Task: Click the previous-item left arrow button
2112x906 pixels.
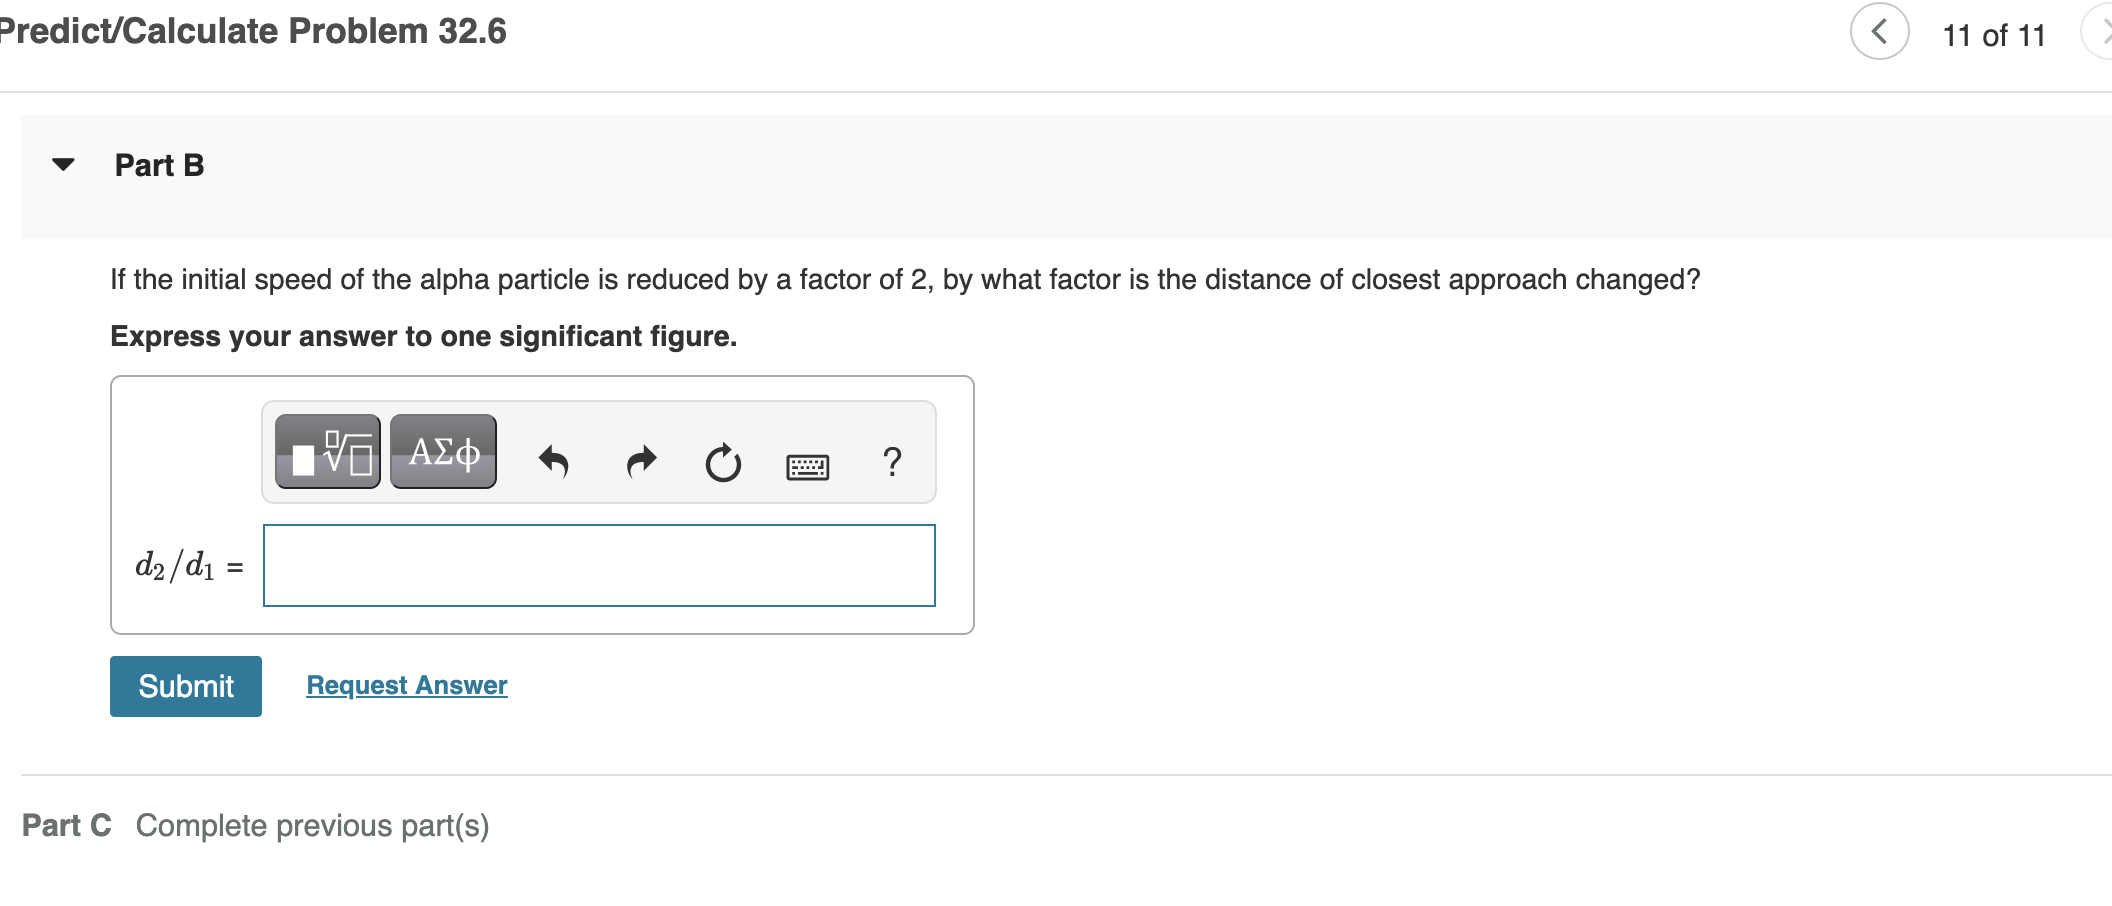Action: (1879, 31)
